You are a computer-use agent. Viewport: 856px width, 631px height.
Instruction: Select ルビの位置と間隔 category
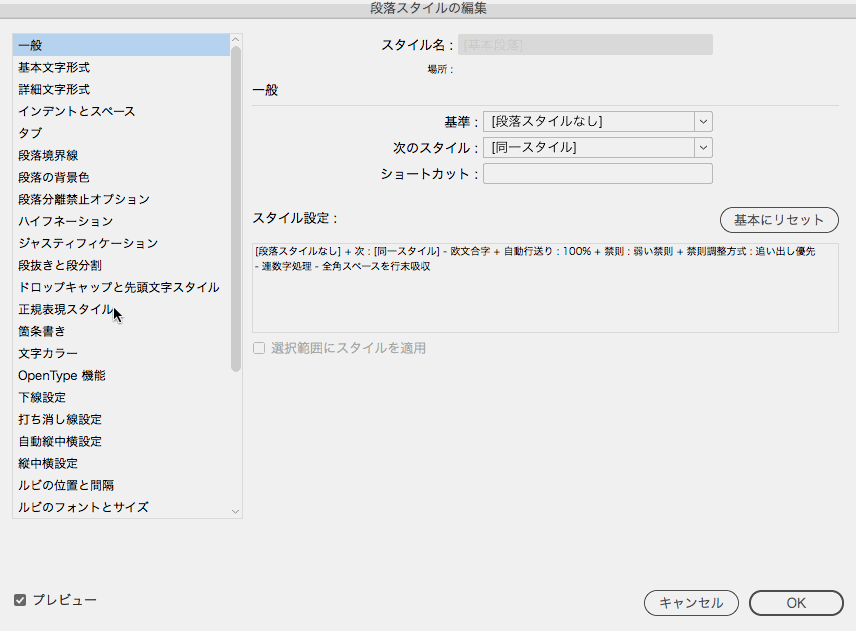tap(121, 485)
